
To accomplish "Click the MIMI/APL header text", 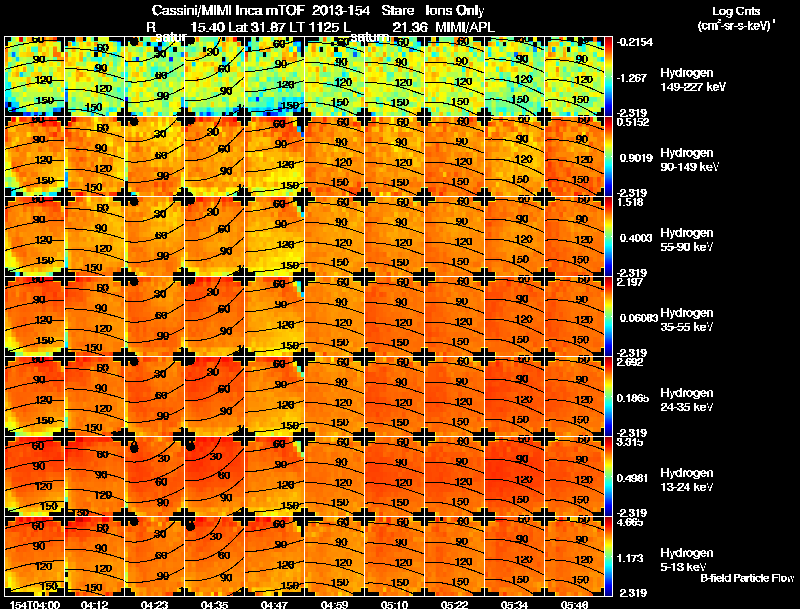I will tap(465, 27).
